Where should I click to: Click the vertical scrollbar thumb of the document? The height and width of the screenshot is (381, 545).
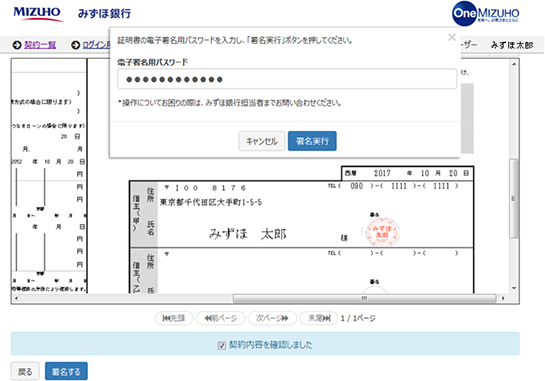pos(514,198)
